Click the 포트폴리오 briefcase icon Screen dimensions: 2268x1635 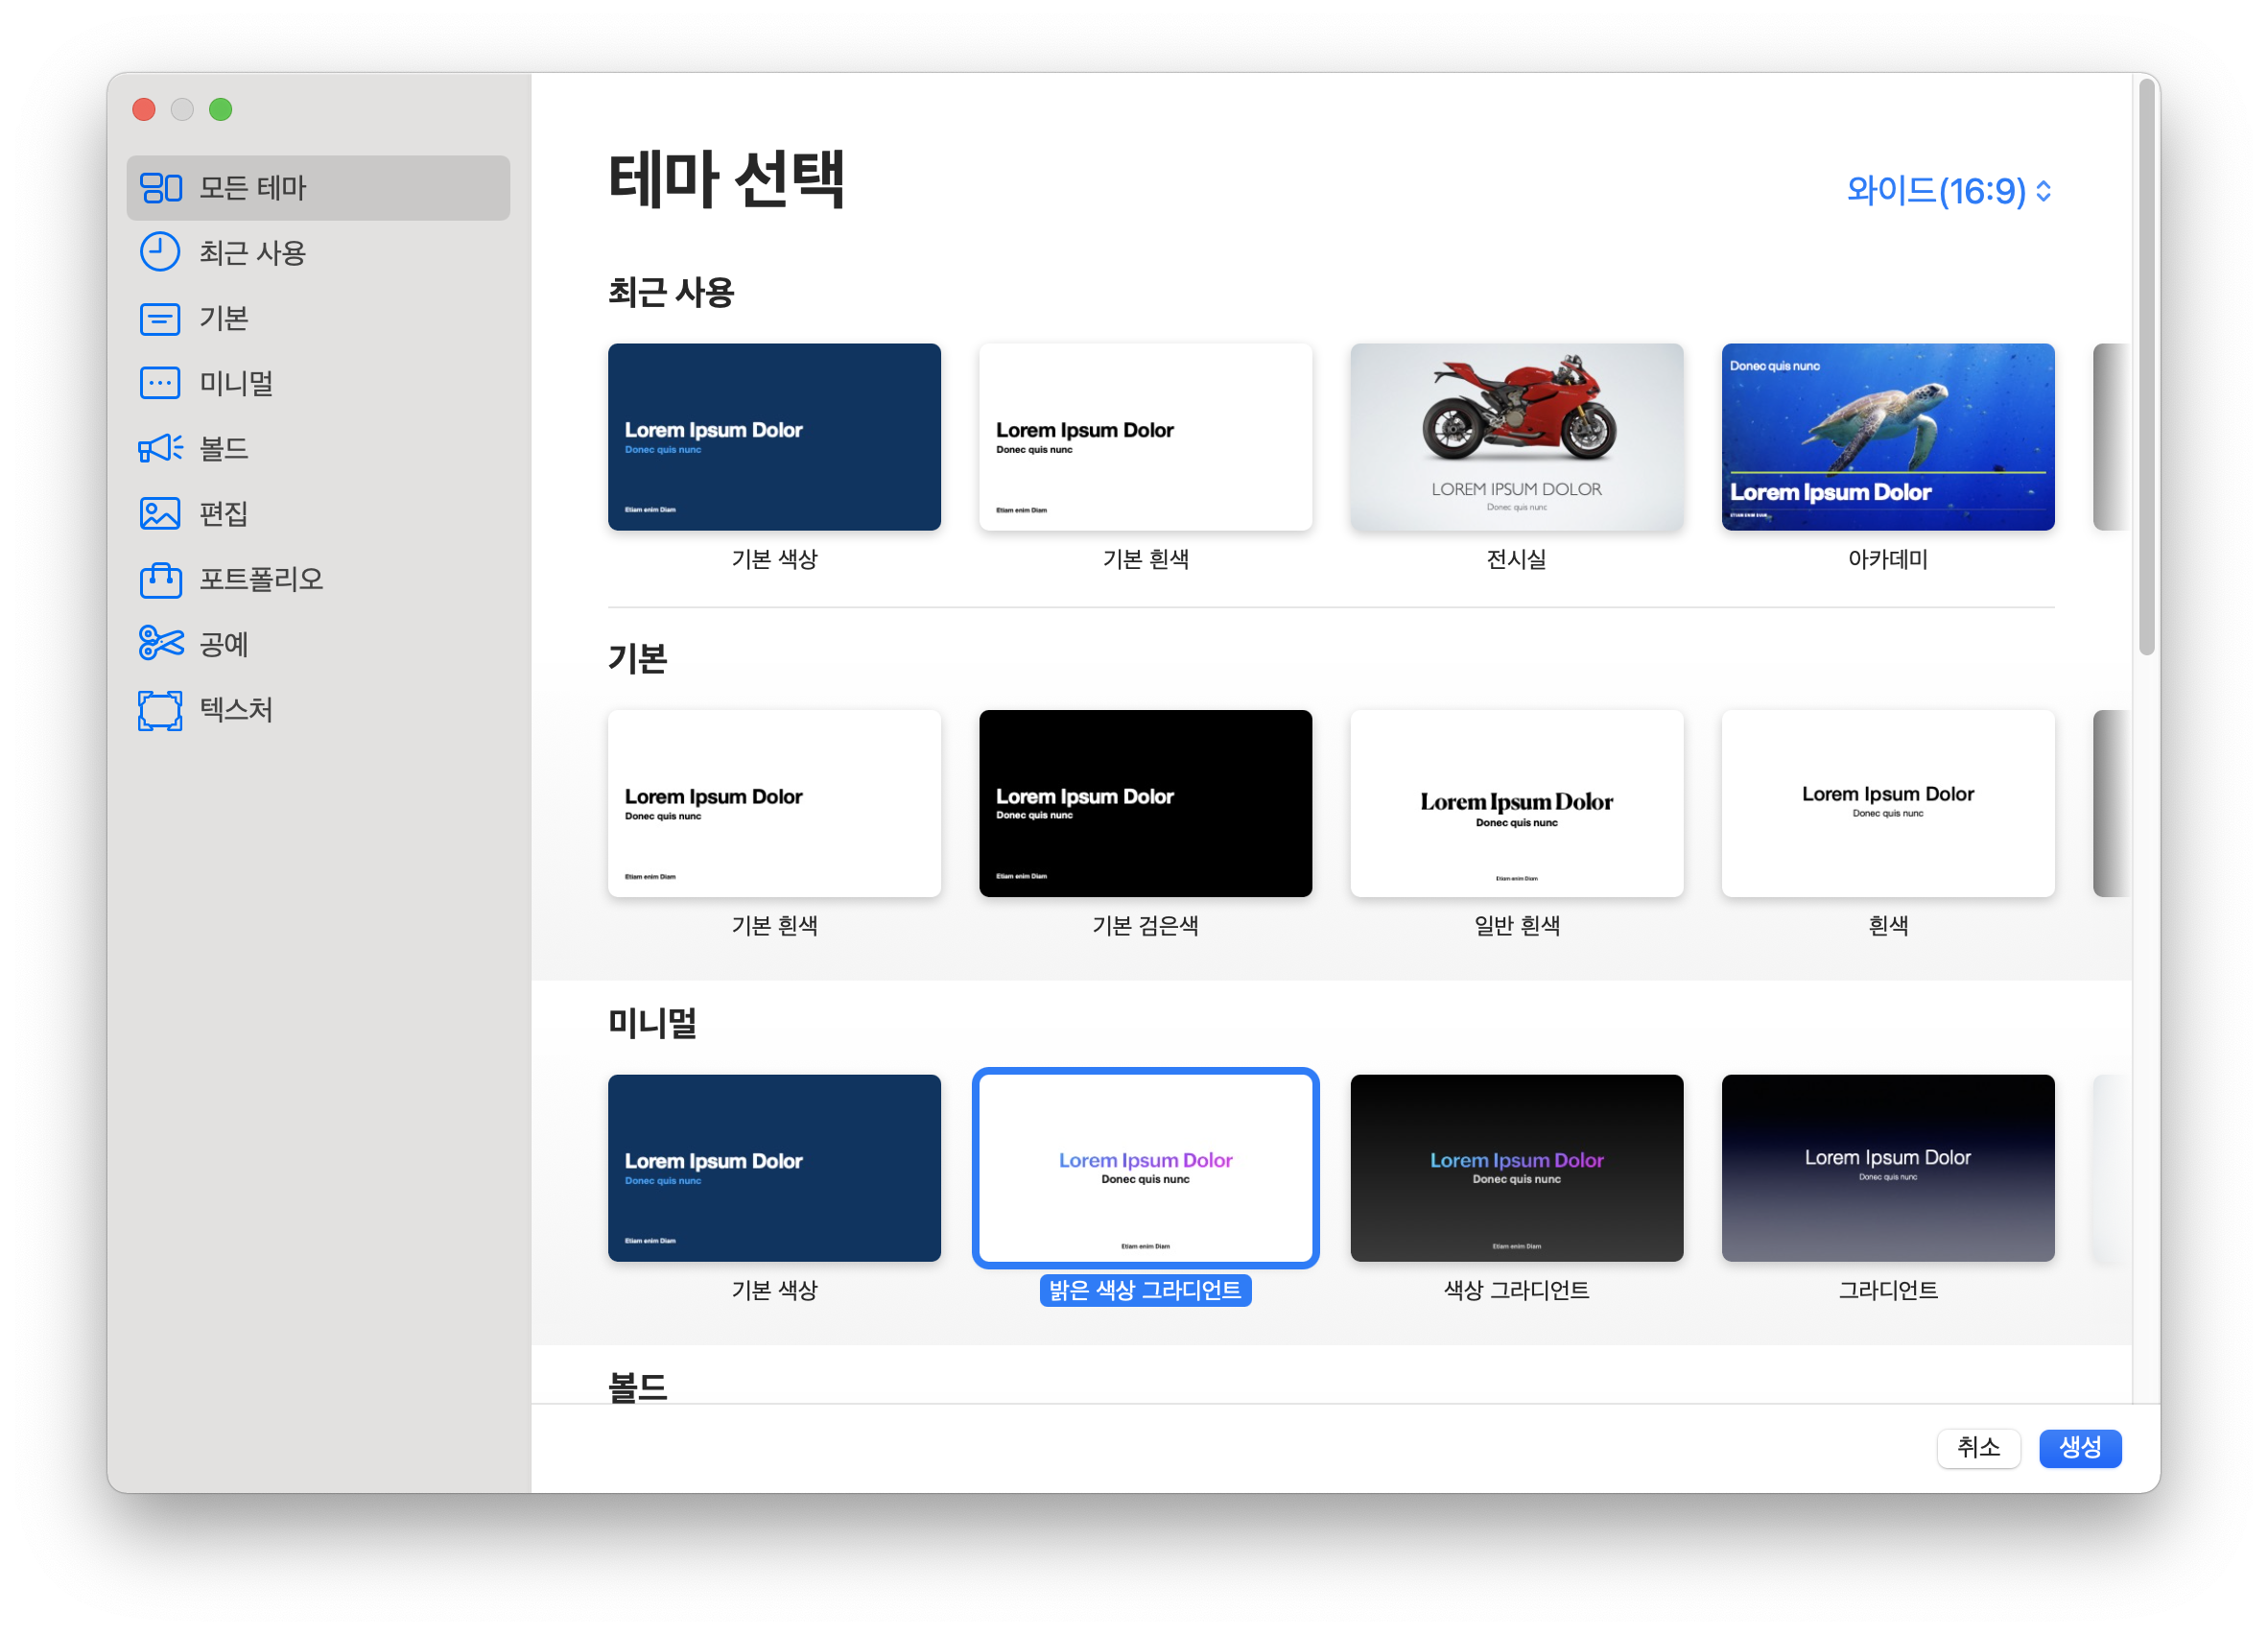(160, 579)
